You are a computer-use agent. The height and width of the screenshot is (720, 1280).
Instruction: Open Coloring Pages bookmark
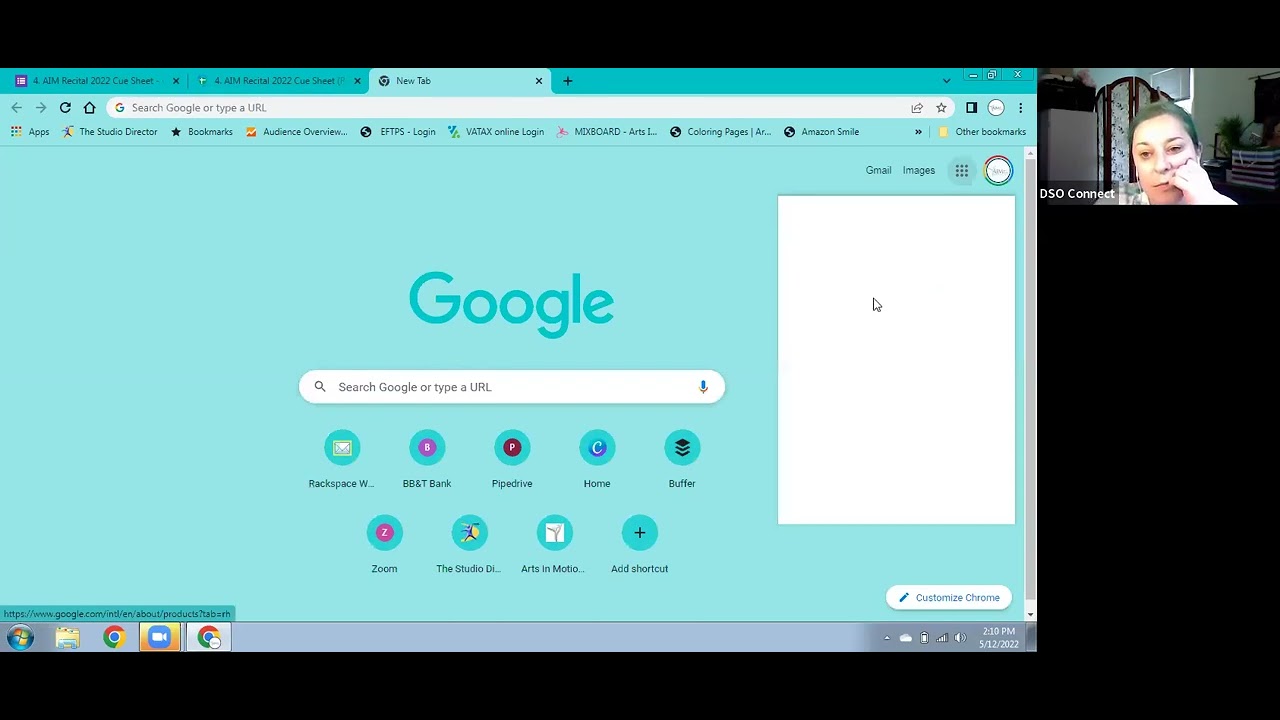coord(720,132)
